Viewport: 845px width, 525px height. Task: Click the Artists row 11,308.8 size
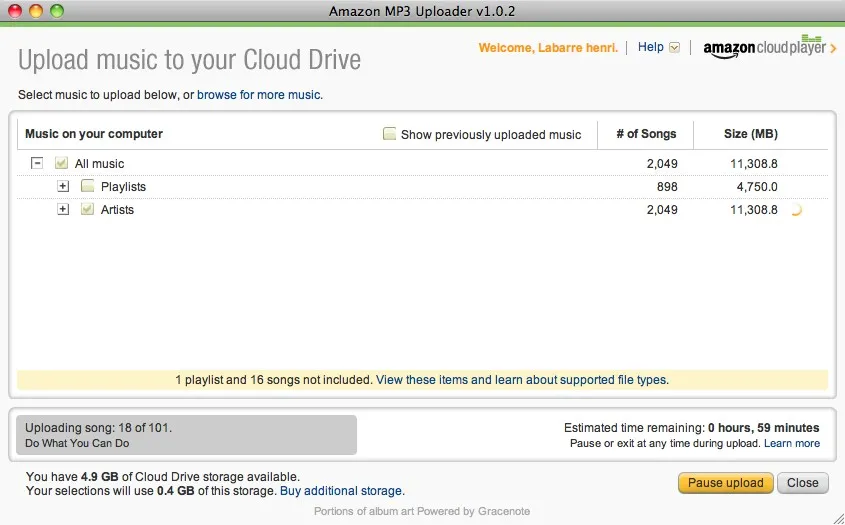(753, 210)
